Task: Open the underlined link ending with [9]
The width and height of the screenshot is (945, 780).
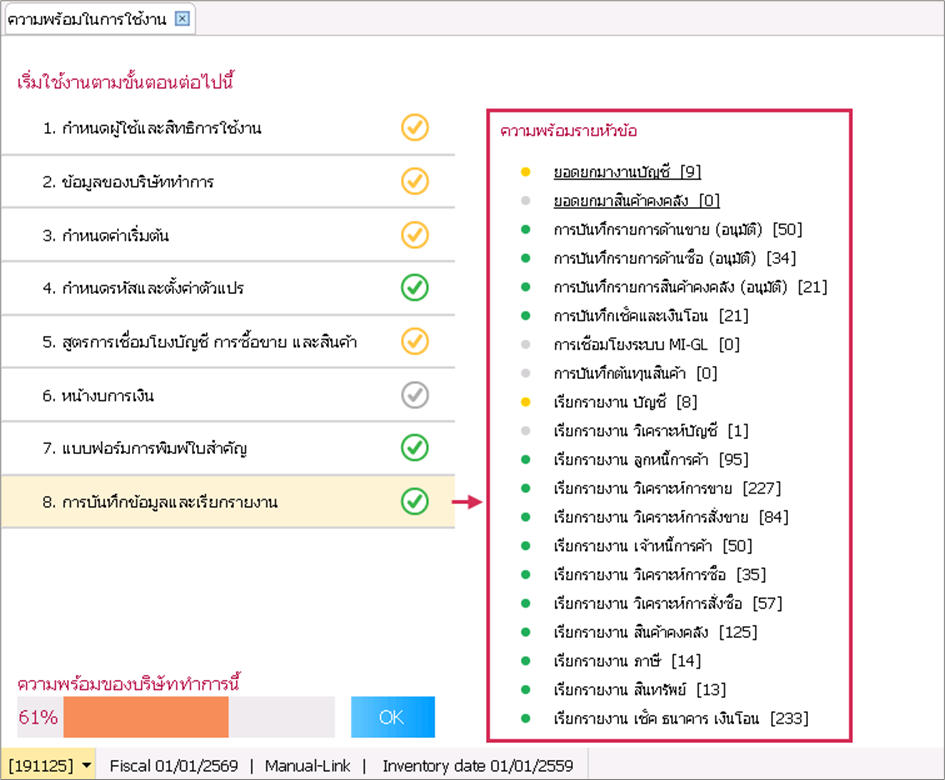Action: 627,172
